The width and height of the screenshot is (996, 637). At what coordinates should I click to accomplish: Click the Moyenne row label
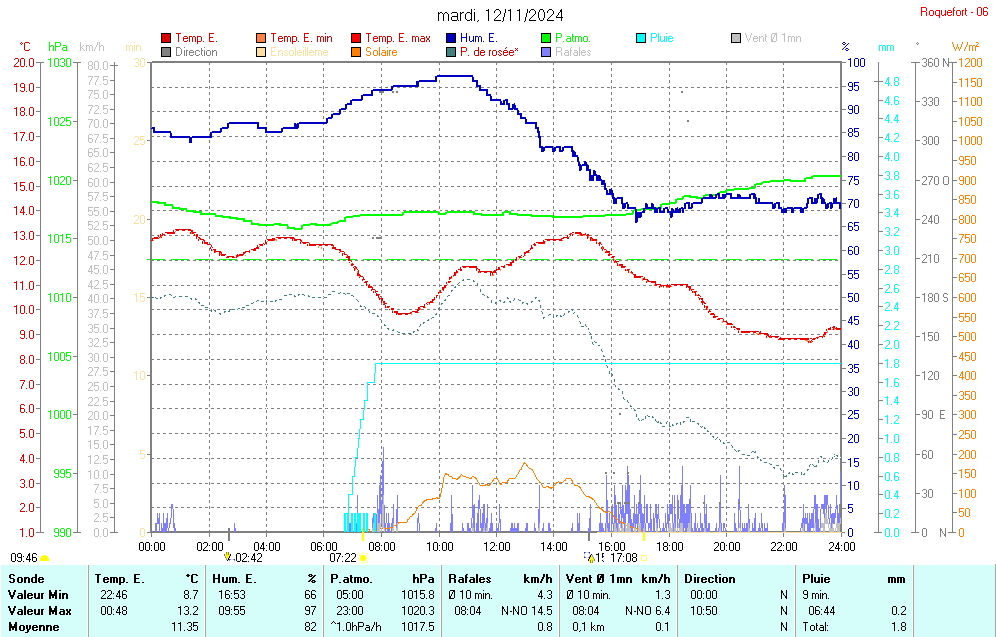[34, 627]
